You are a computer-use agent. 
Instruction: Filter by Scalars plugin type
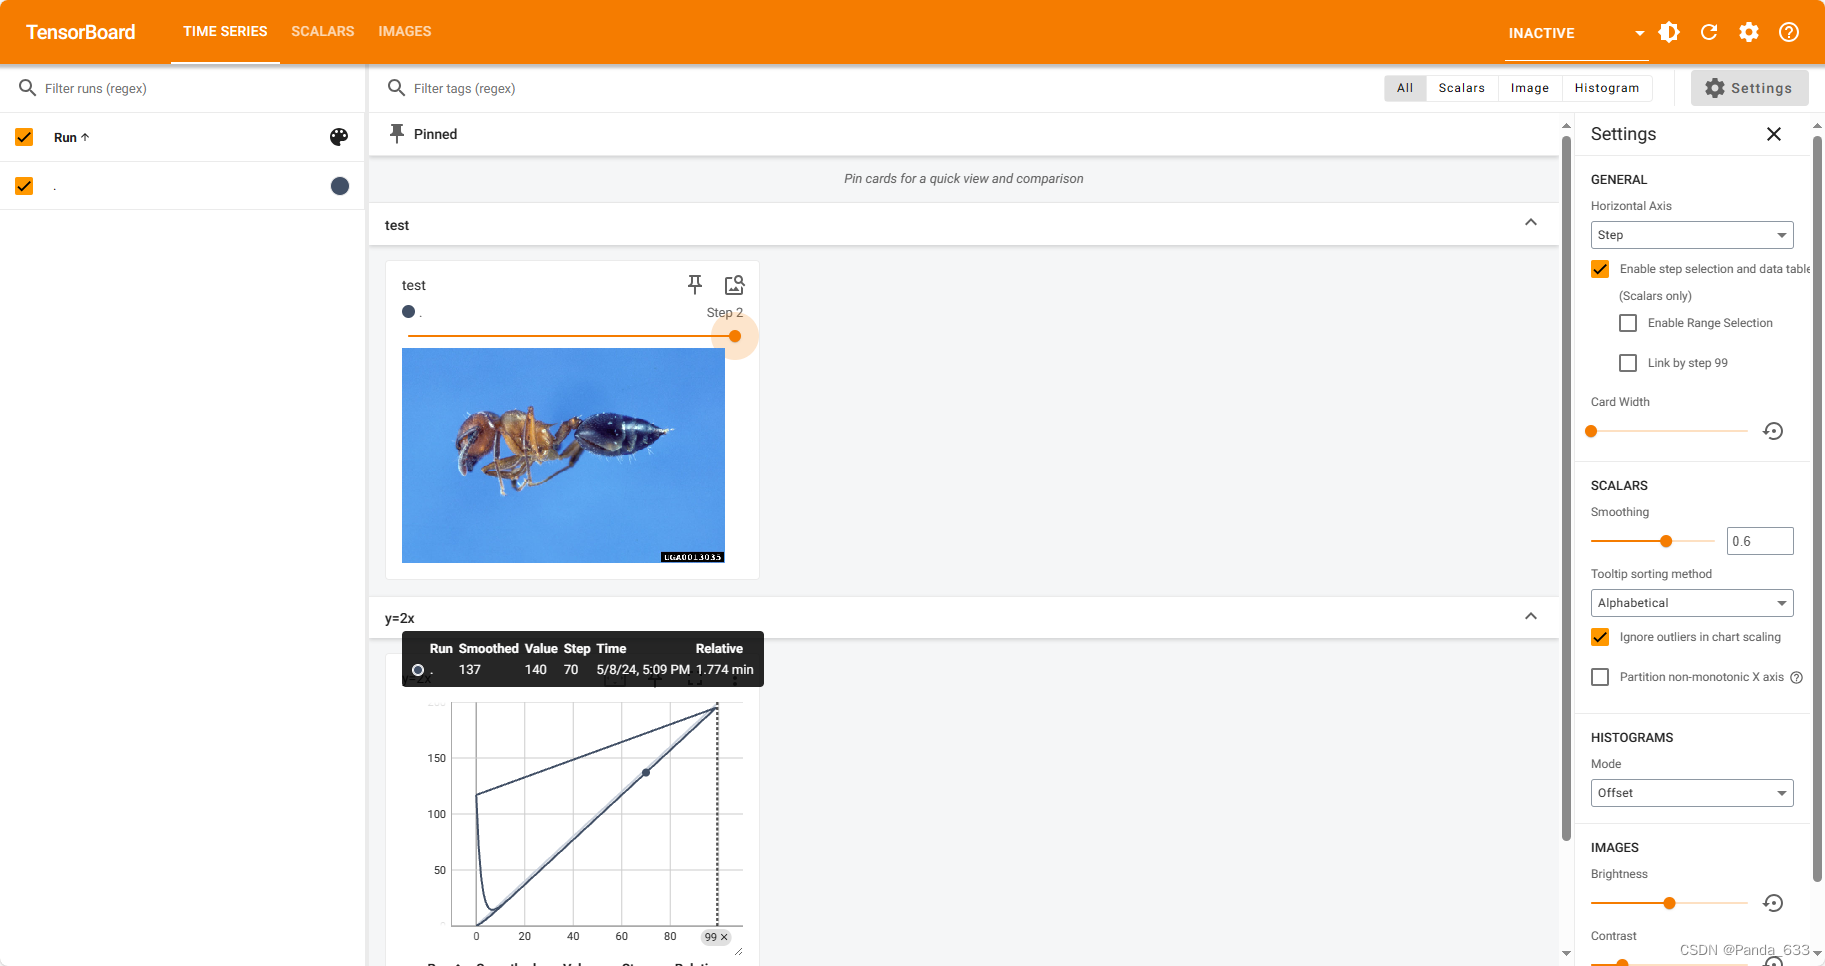(1462, 88)
